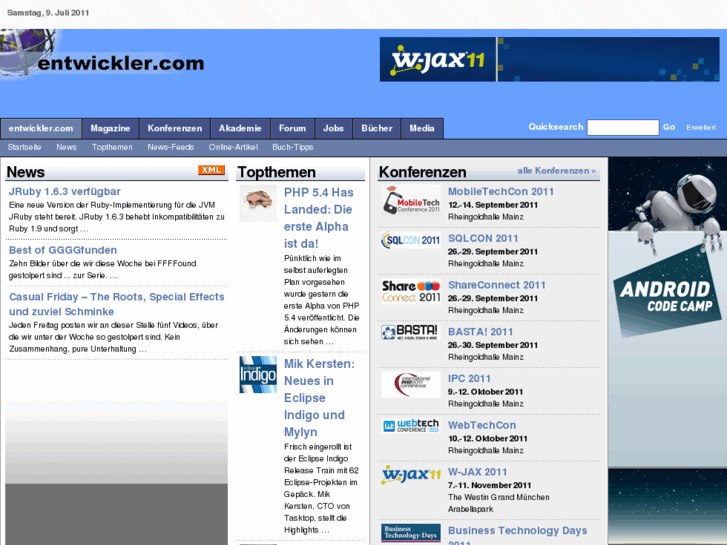Image resolution: width=727 pixels, height=545 pixels.
Task: Open the International PHP Conference logo
Action: (x=411, y=385)
